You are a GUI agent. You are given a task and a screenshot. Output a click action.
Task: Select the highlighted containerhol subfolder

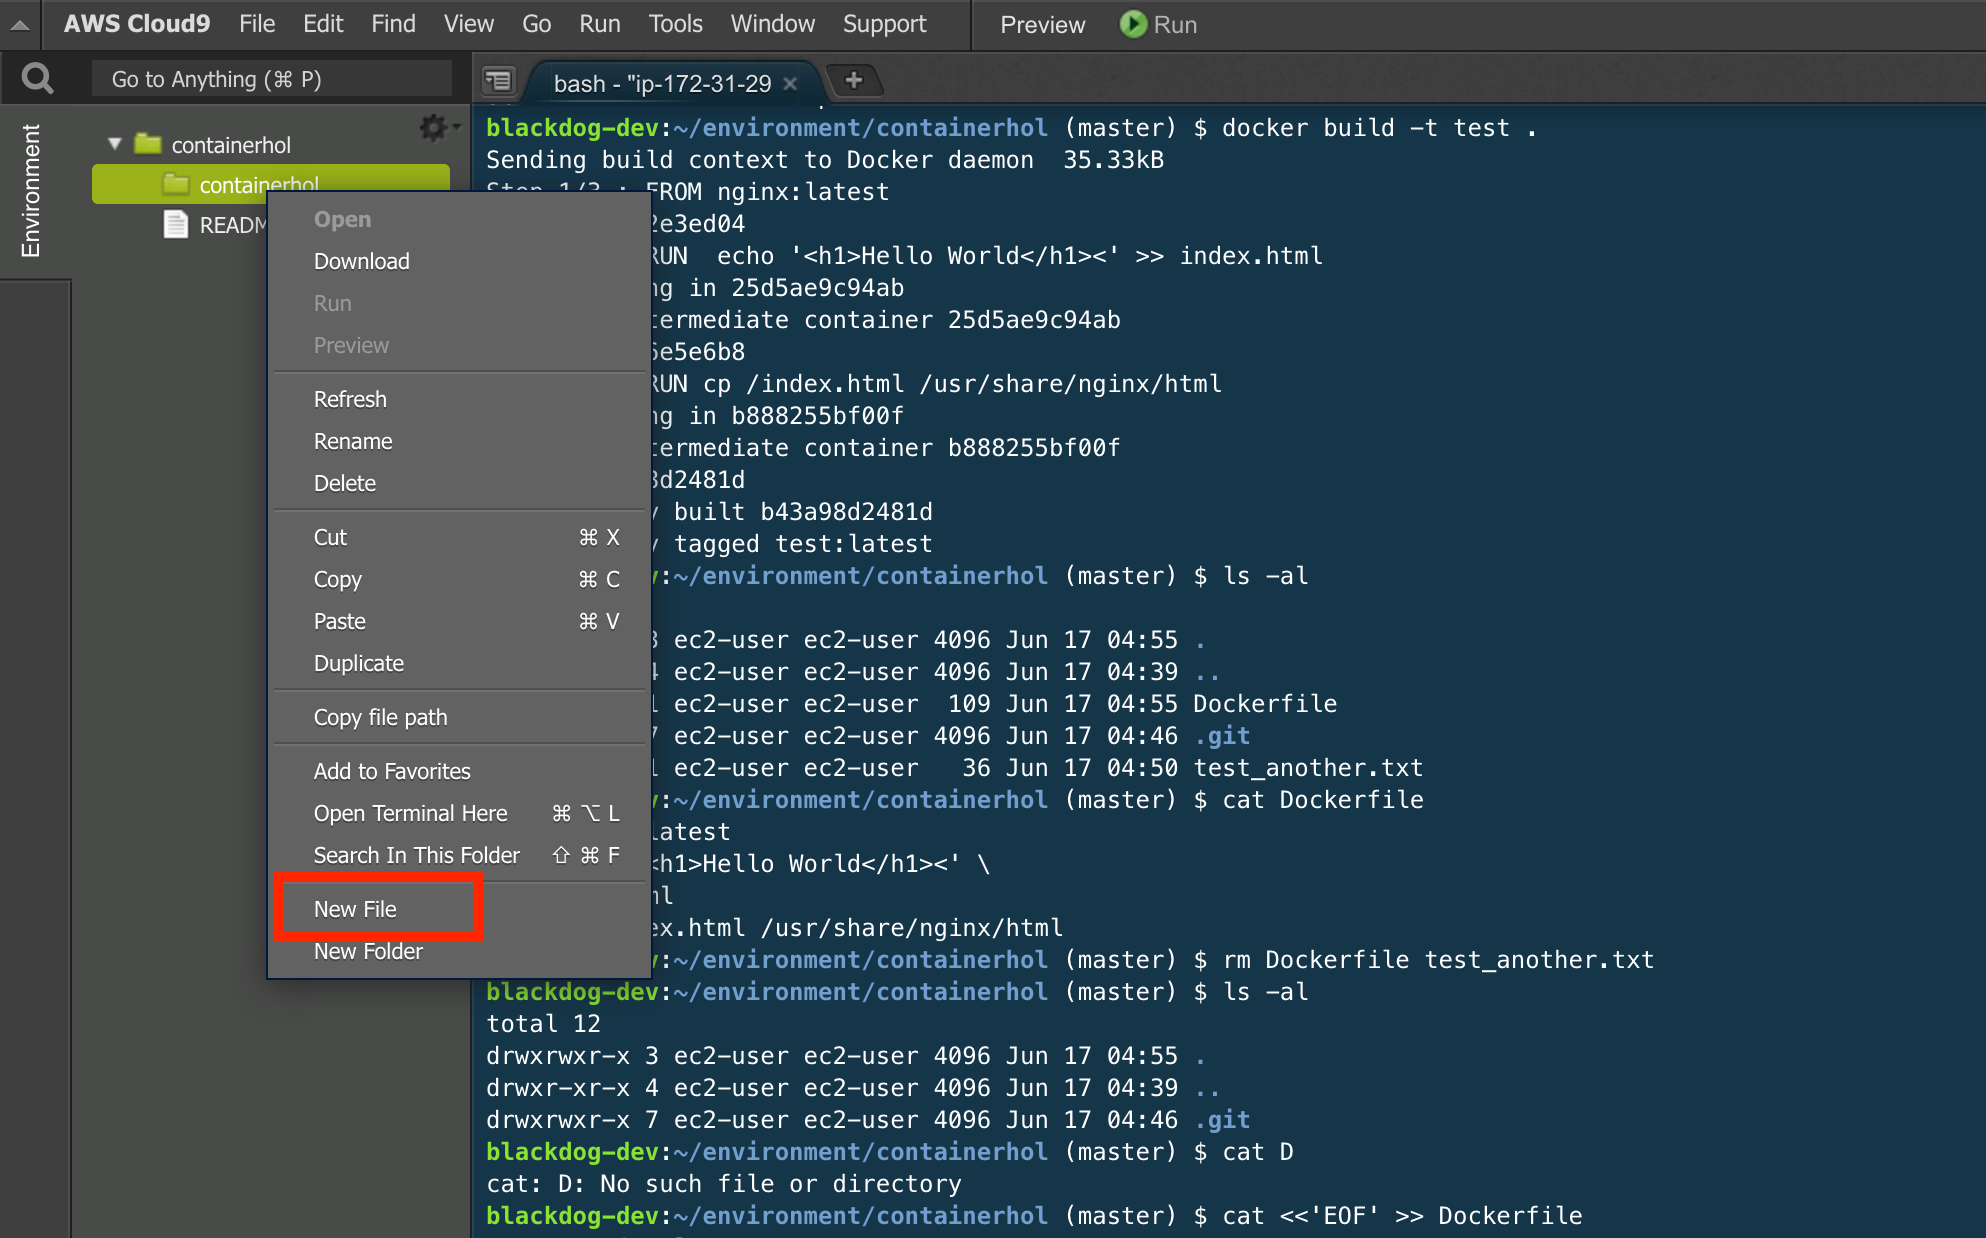click(x=270, y=184)
